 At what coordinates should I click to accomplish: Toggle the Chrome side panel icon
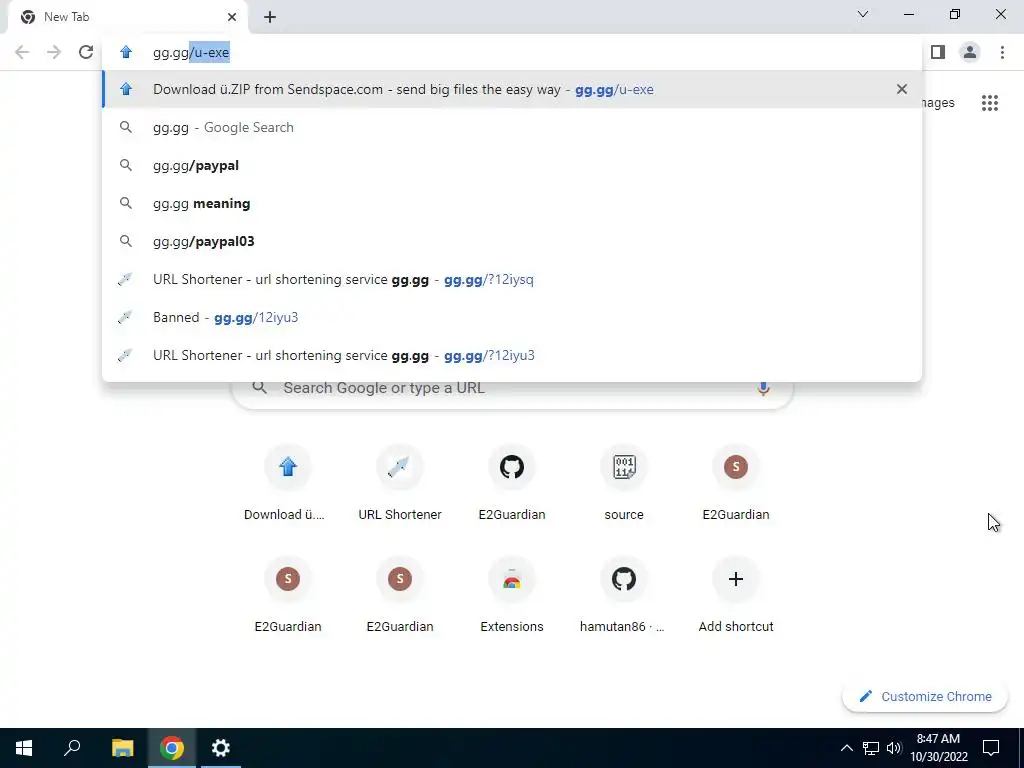click(x=938, y=52)
